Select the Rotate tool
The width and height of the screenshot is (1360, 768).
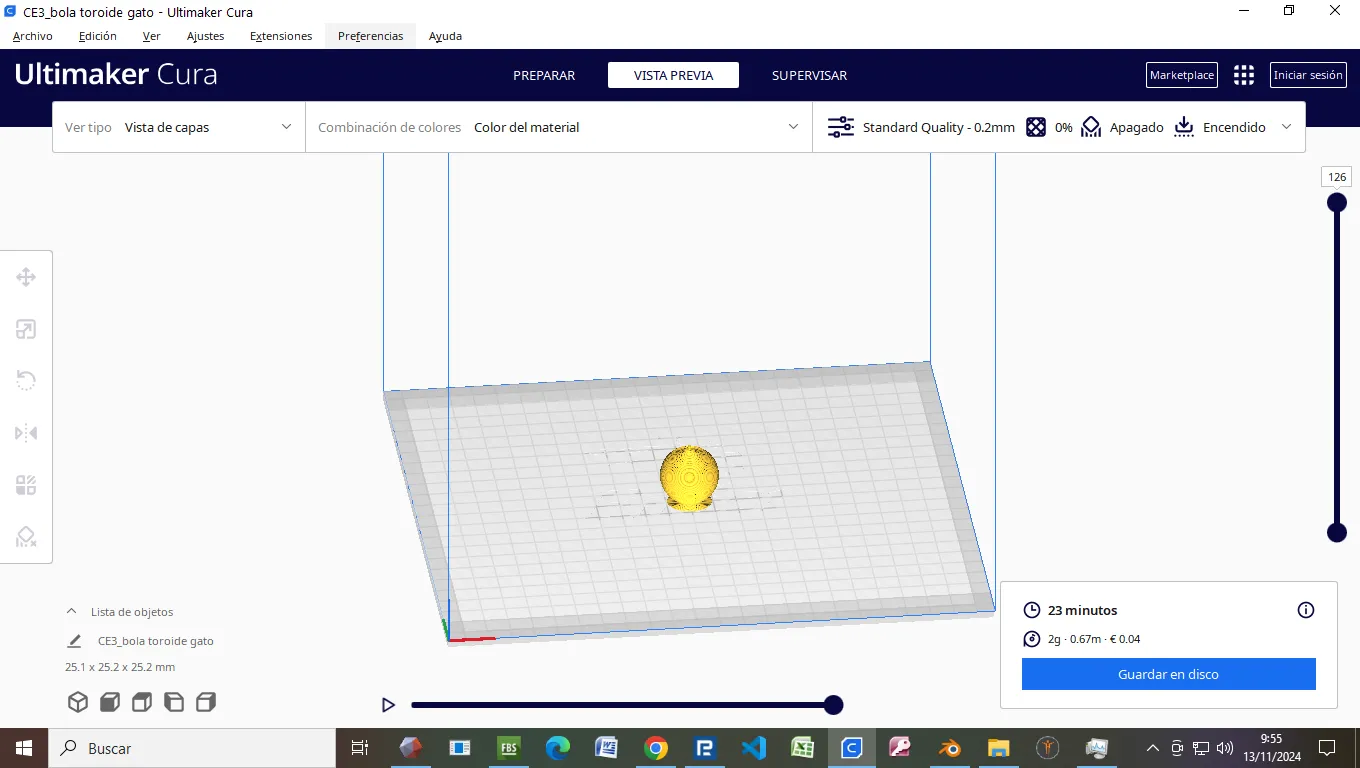pyautogui.click(x=26, y=381)
